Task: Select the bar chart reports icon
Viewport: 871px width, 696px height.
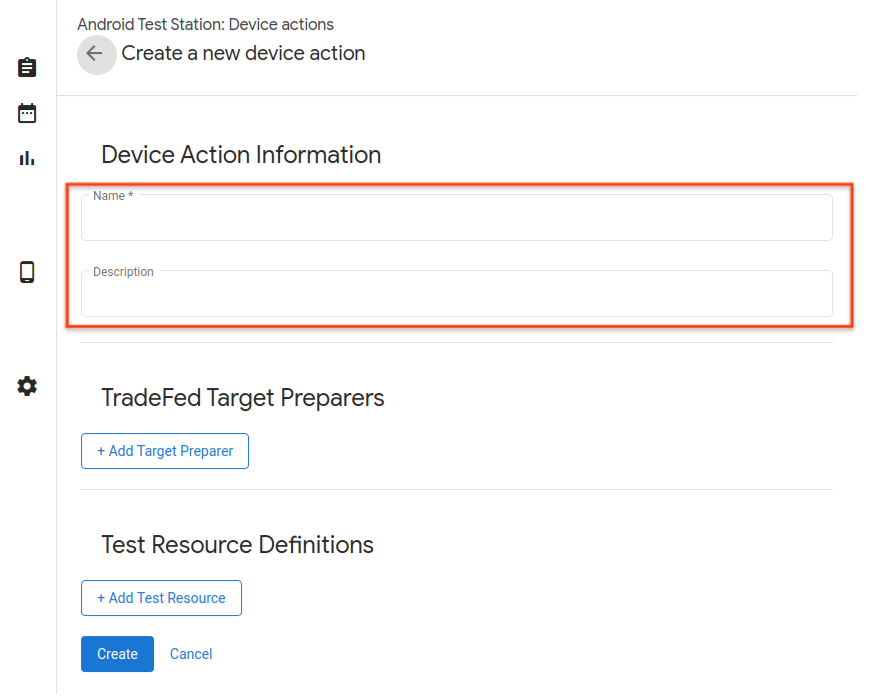Action: (x=26, y=157)
